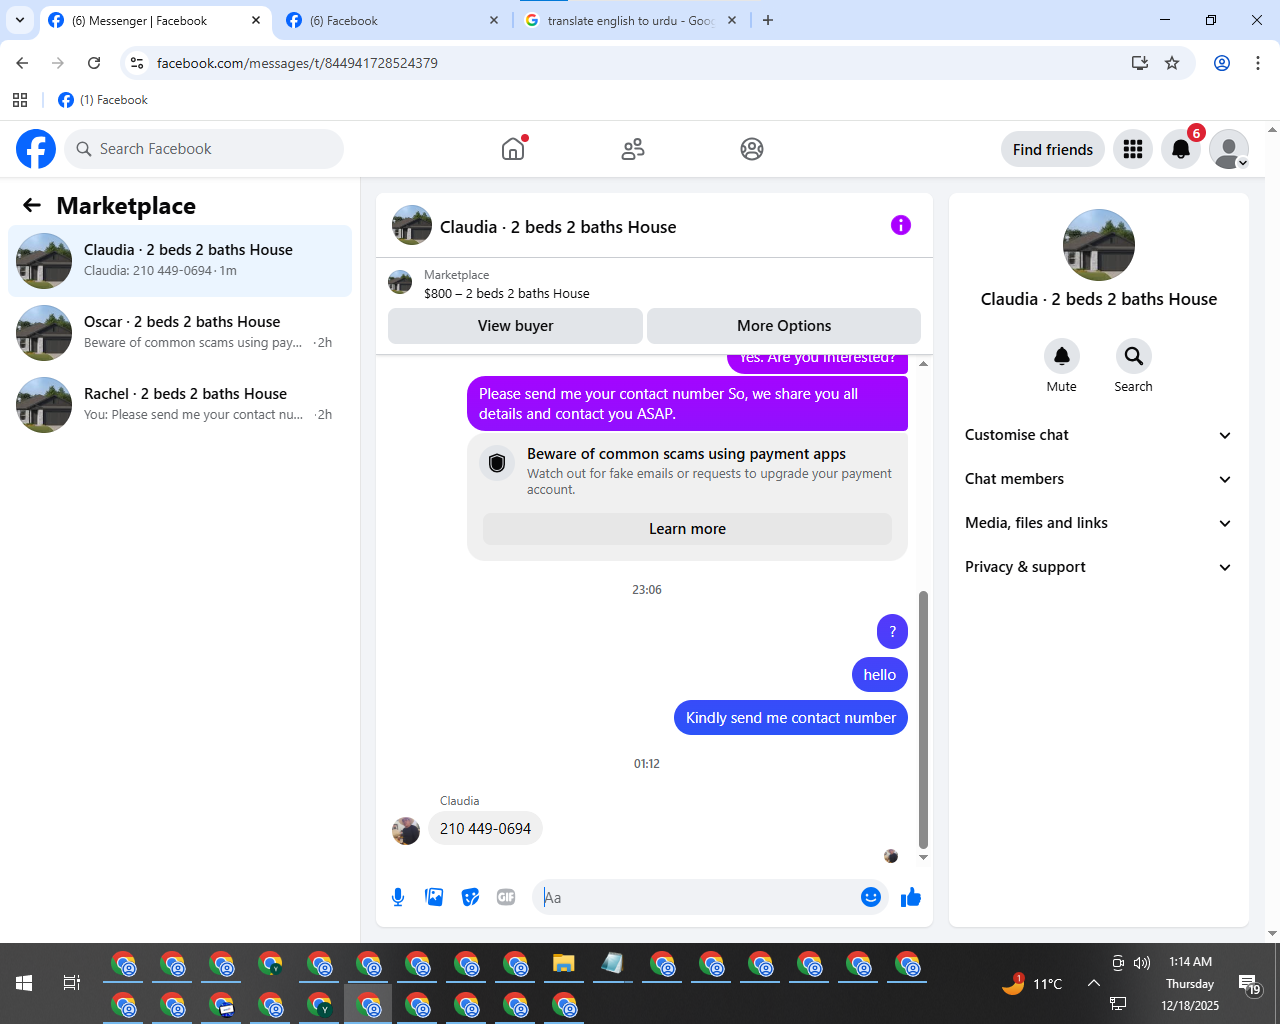Open Windows Start menu
The image size is (1280, 1024).
click(24, 983)
